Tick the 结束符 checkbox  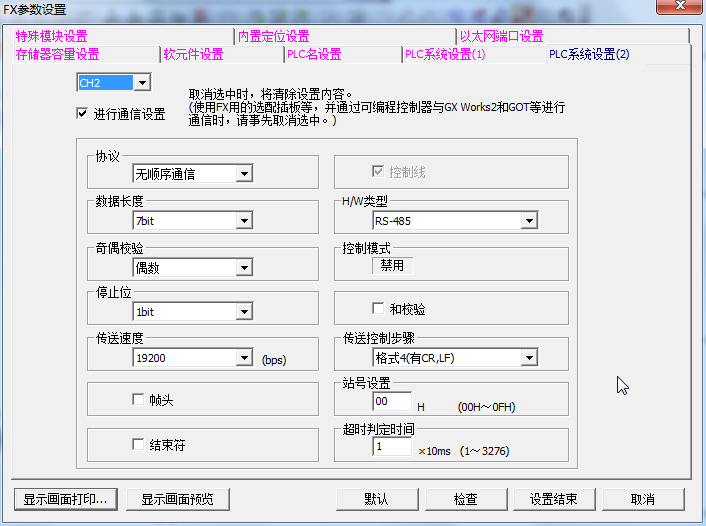coord(138,444)
